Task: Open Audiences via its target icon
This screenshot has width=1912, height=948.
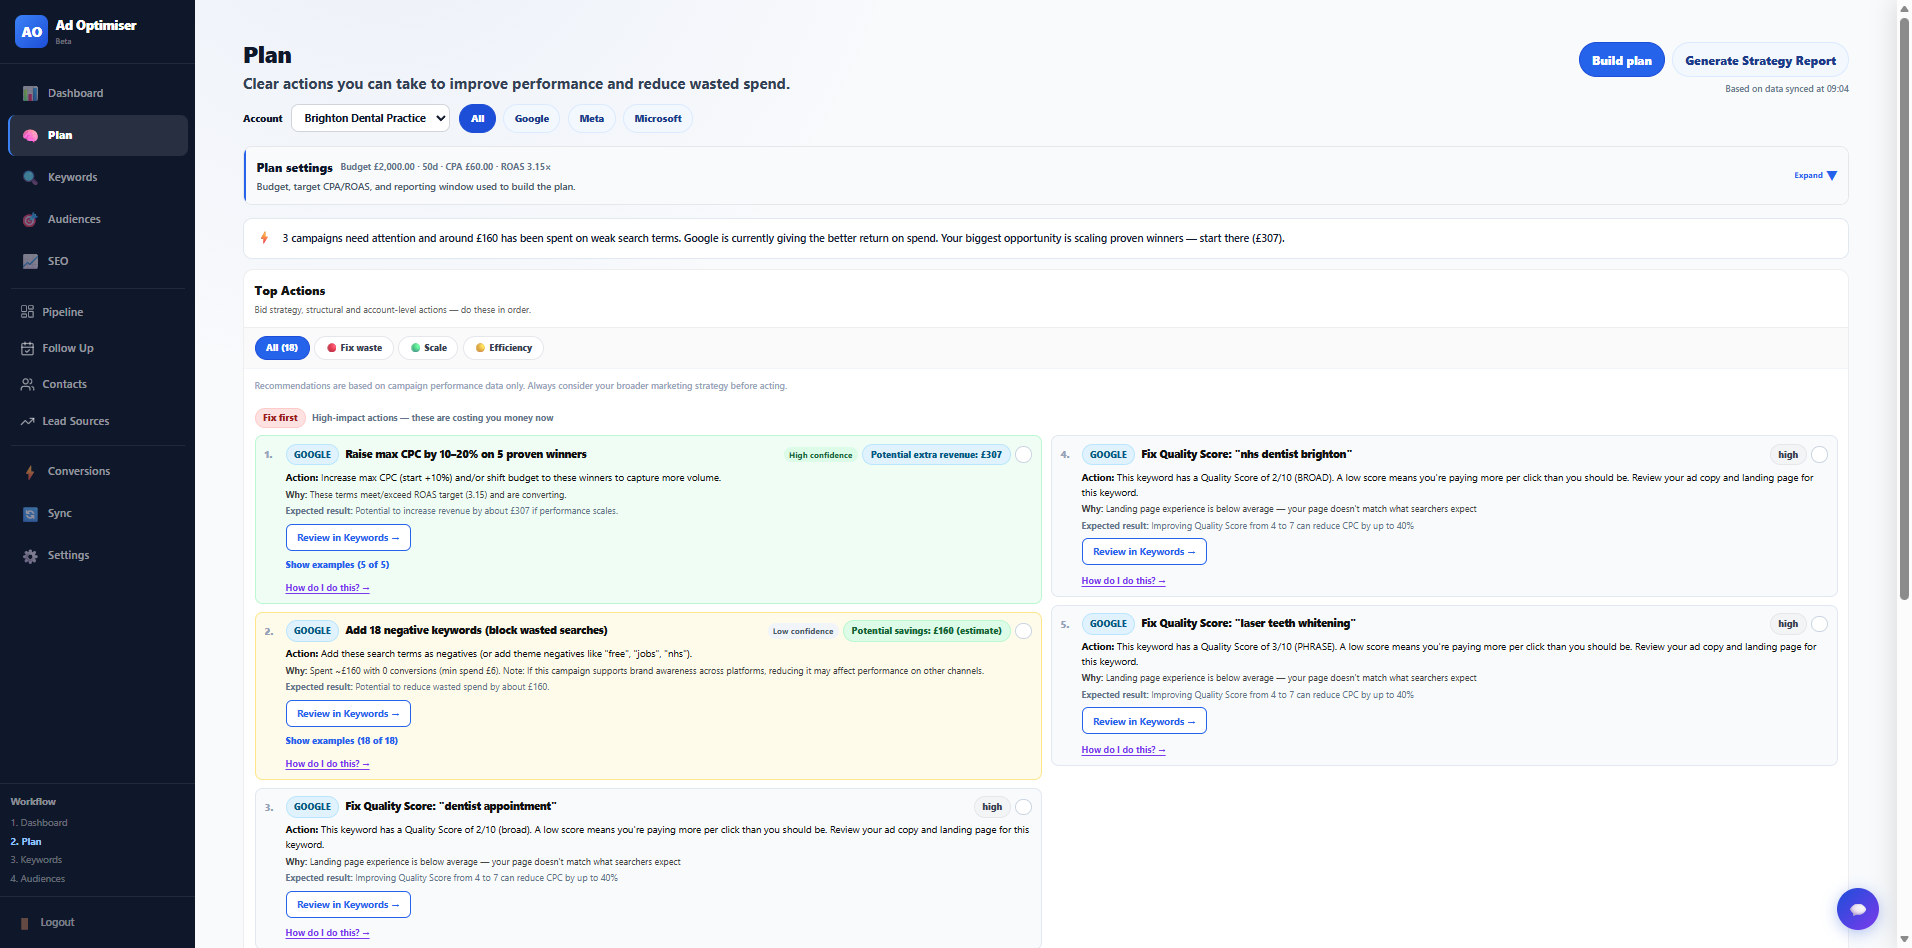Action: [30, 219]
